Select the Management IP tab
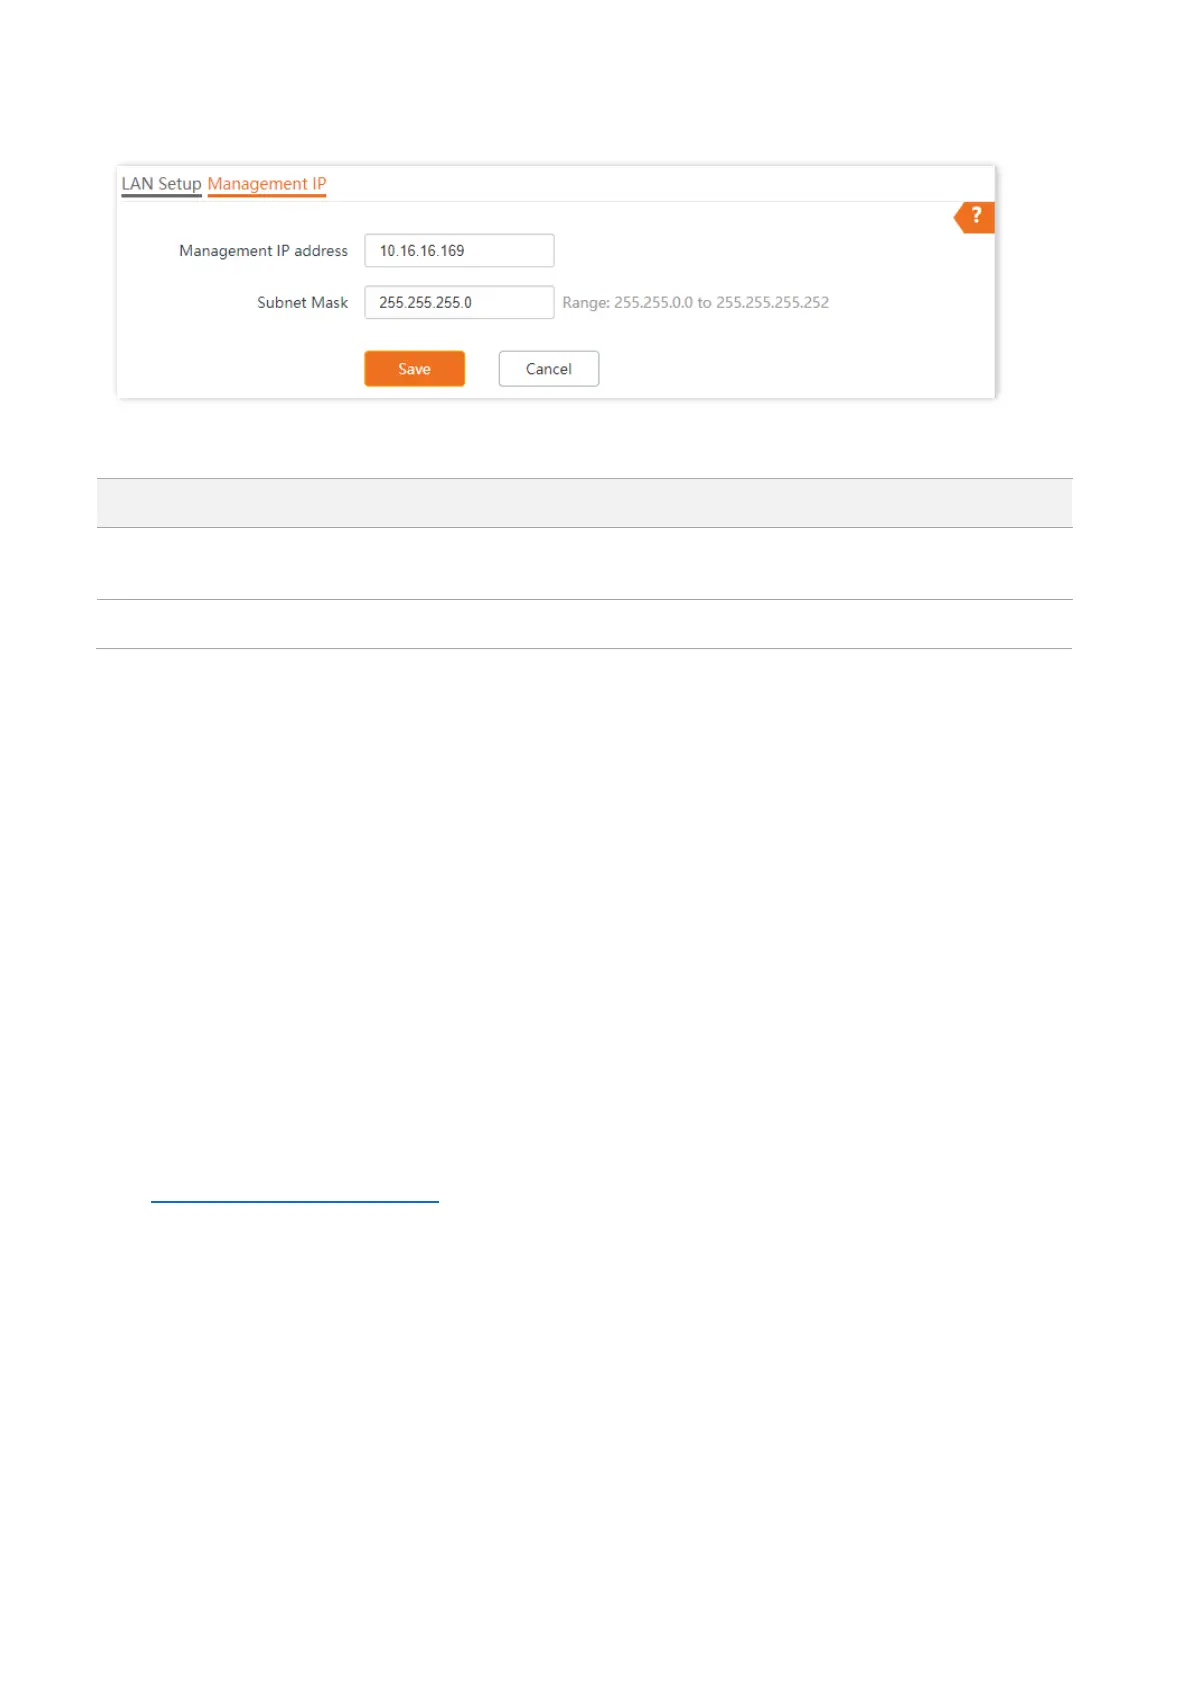The width and height of the screenshot is (1191, 1684). 267,184
